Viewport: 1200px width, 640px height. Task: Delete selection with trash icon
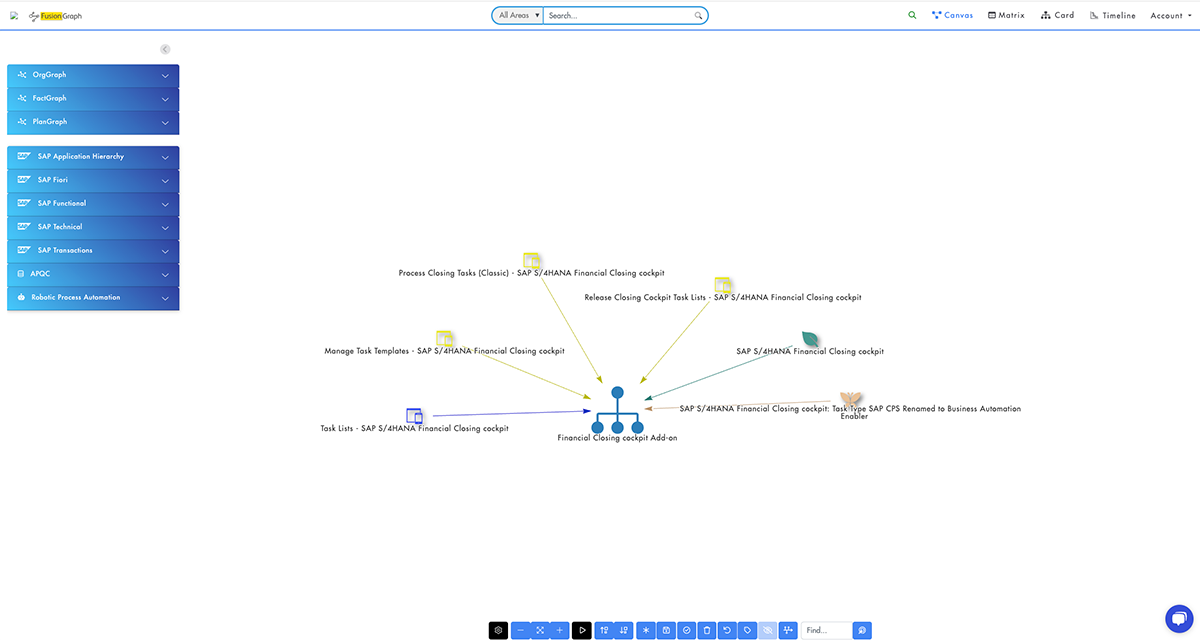pos(707,630)
